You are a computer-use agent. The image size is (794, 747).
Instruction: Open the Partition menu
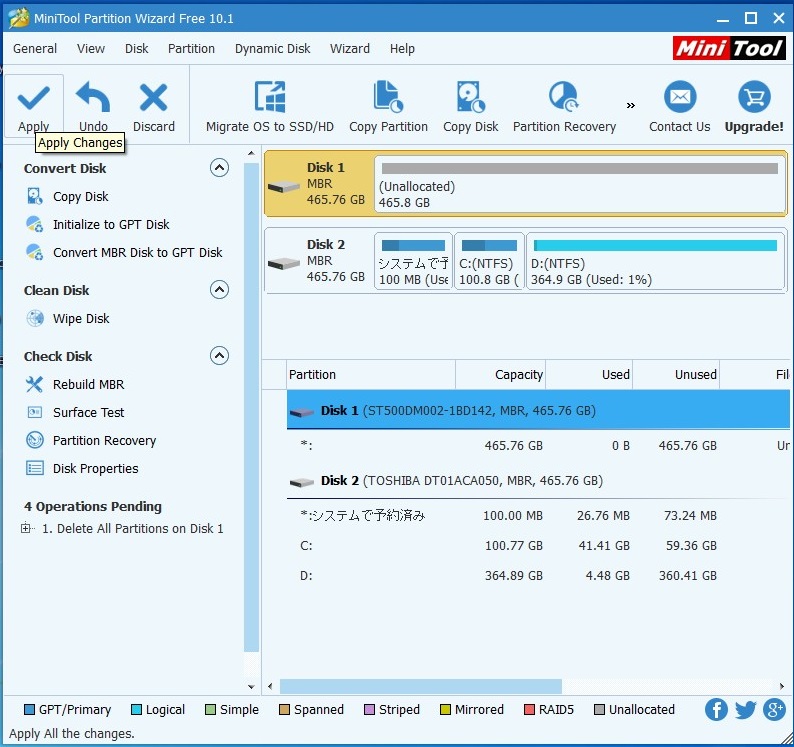click(191, 49)
